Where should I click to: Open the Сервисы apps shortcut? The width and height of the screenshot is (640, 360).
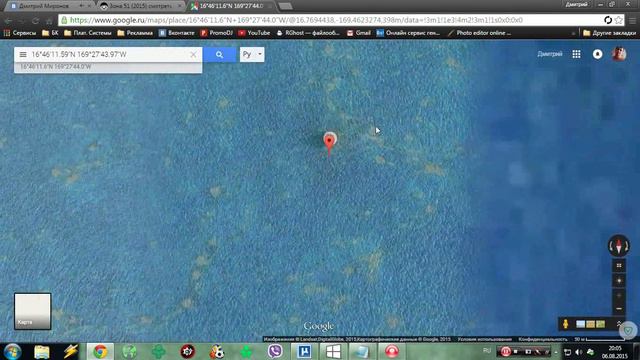[20, 33]
